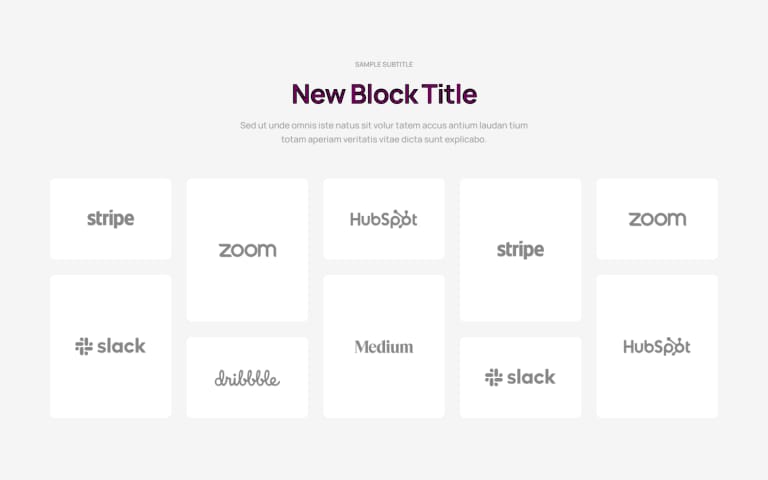The image size is (768, 480).
Task: Click the "totam aperiam veritatis" text line
Action: [384, 140]
